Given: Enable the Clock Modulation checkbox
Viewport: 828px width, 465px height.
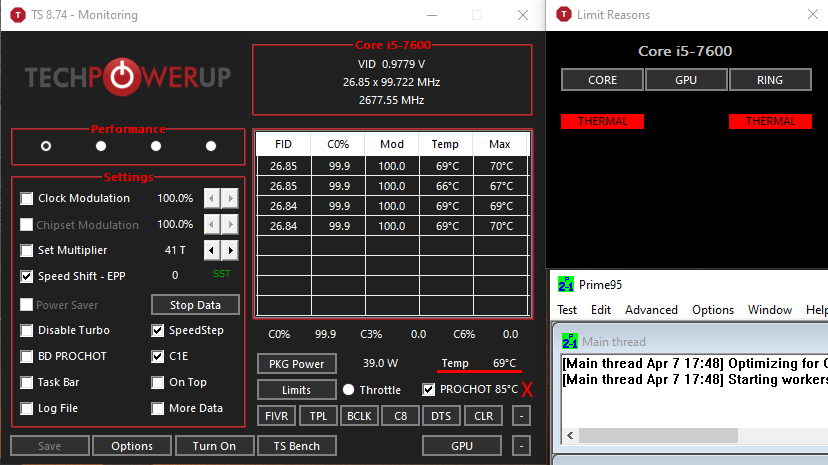Looking at the screenshot, I should click(x=26, y=198).
